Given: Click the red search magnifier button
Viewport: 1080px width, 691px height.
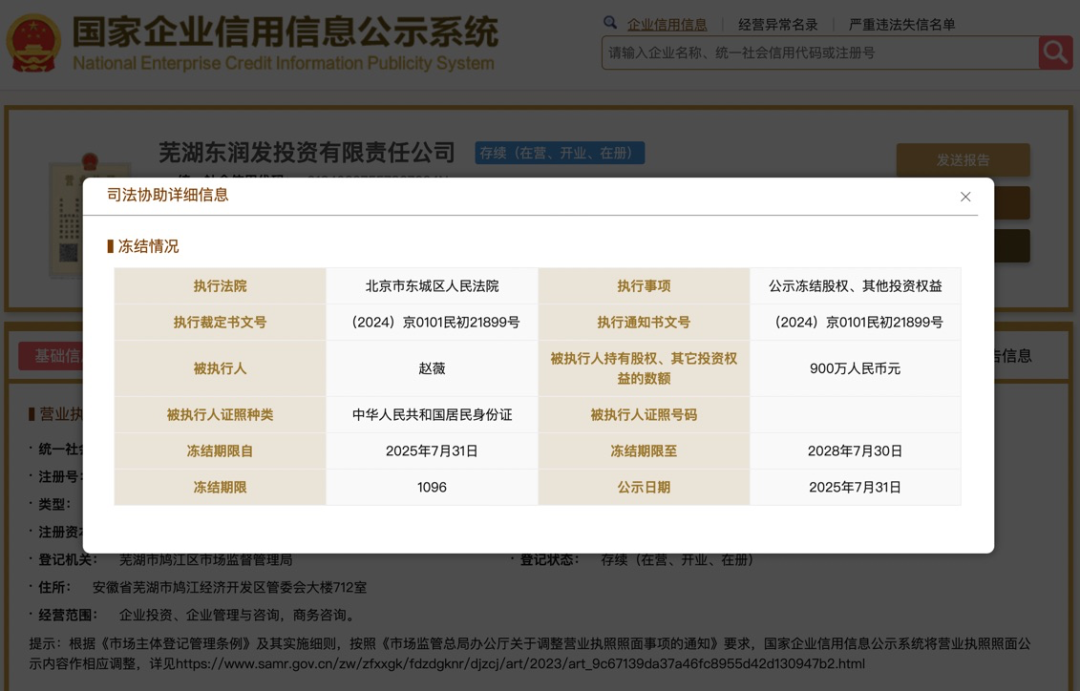Looking at the screenshot, I should point(1055,52).
